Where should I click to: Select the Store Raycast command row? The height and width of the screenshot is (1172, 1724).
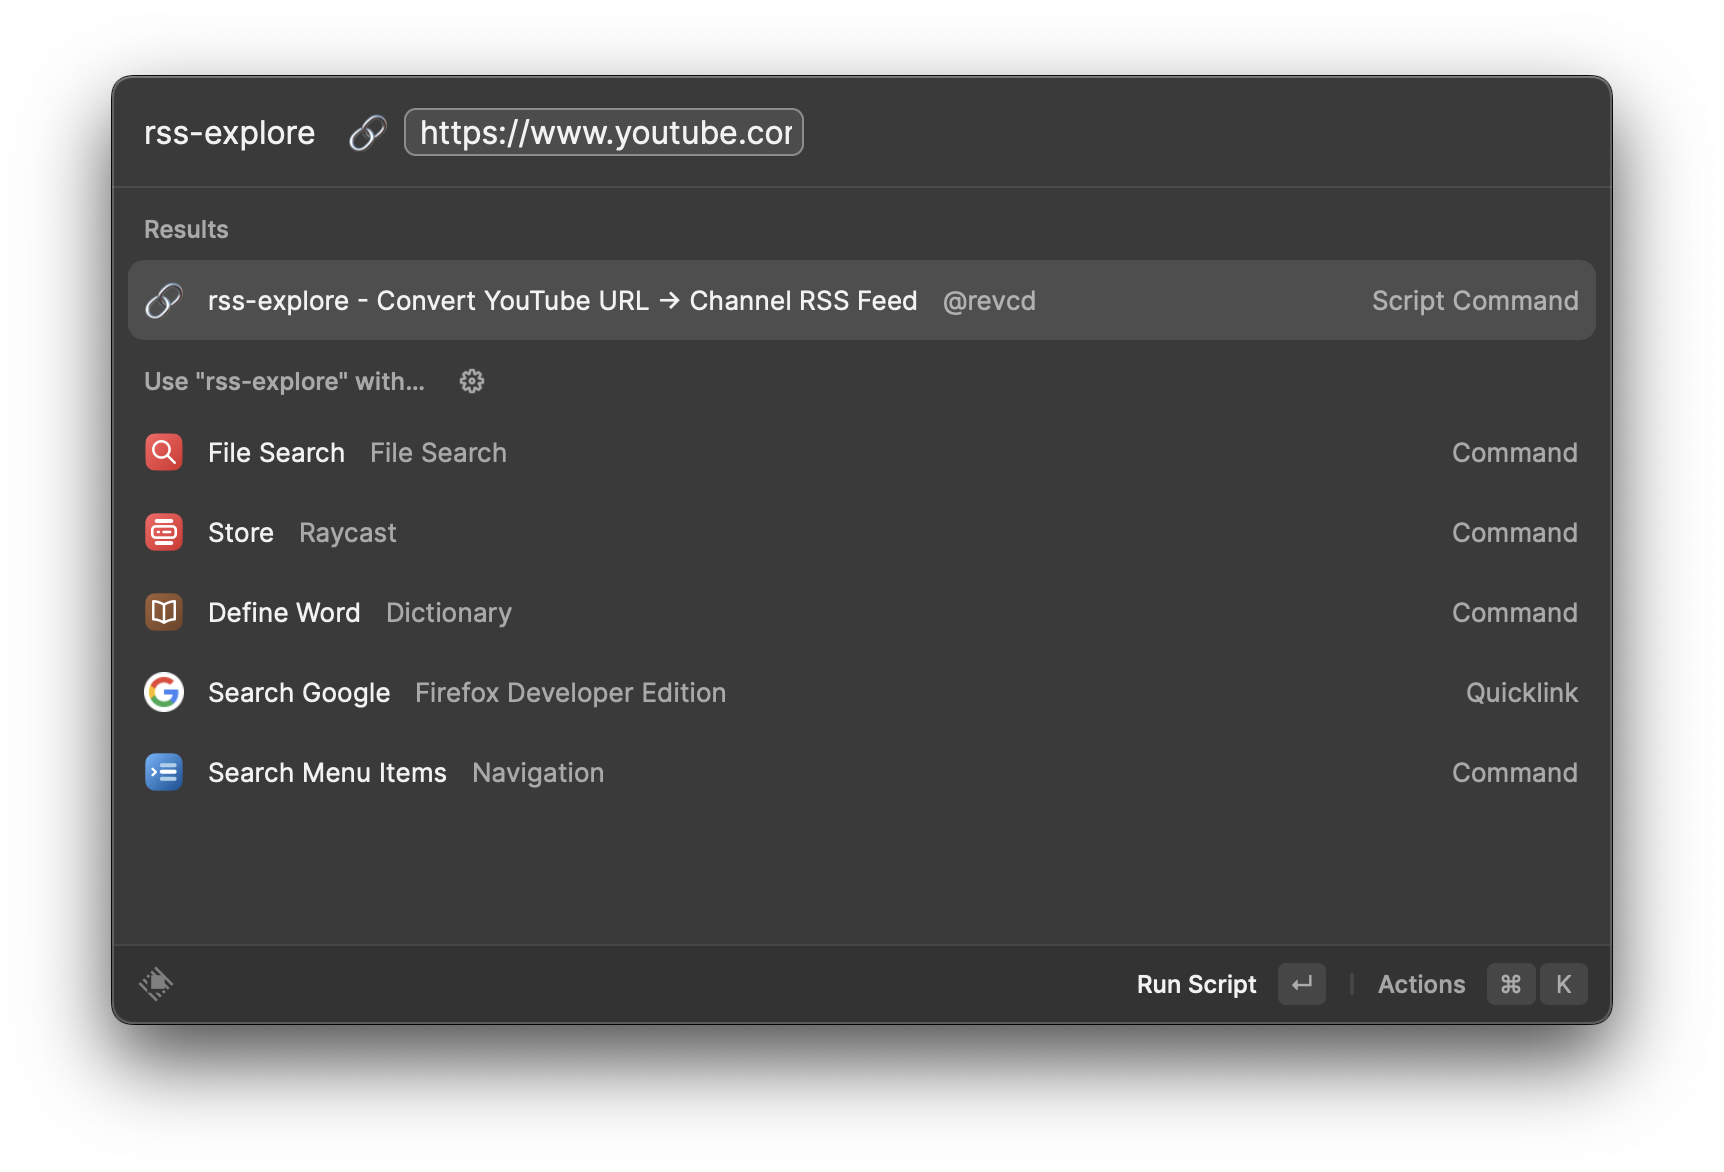point(862,532)
